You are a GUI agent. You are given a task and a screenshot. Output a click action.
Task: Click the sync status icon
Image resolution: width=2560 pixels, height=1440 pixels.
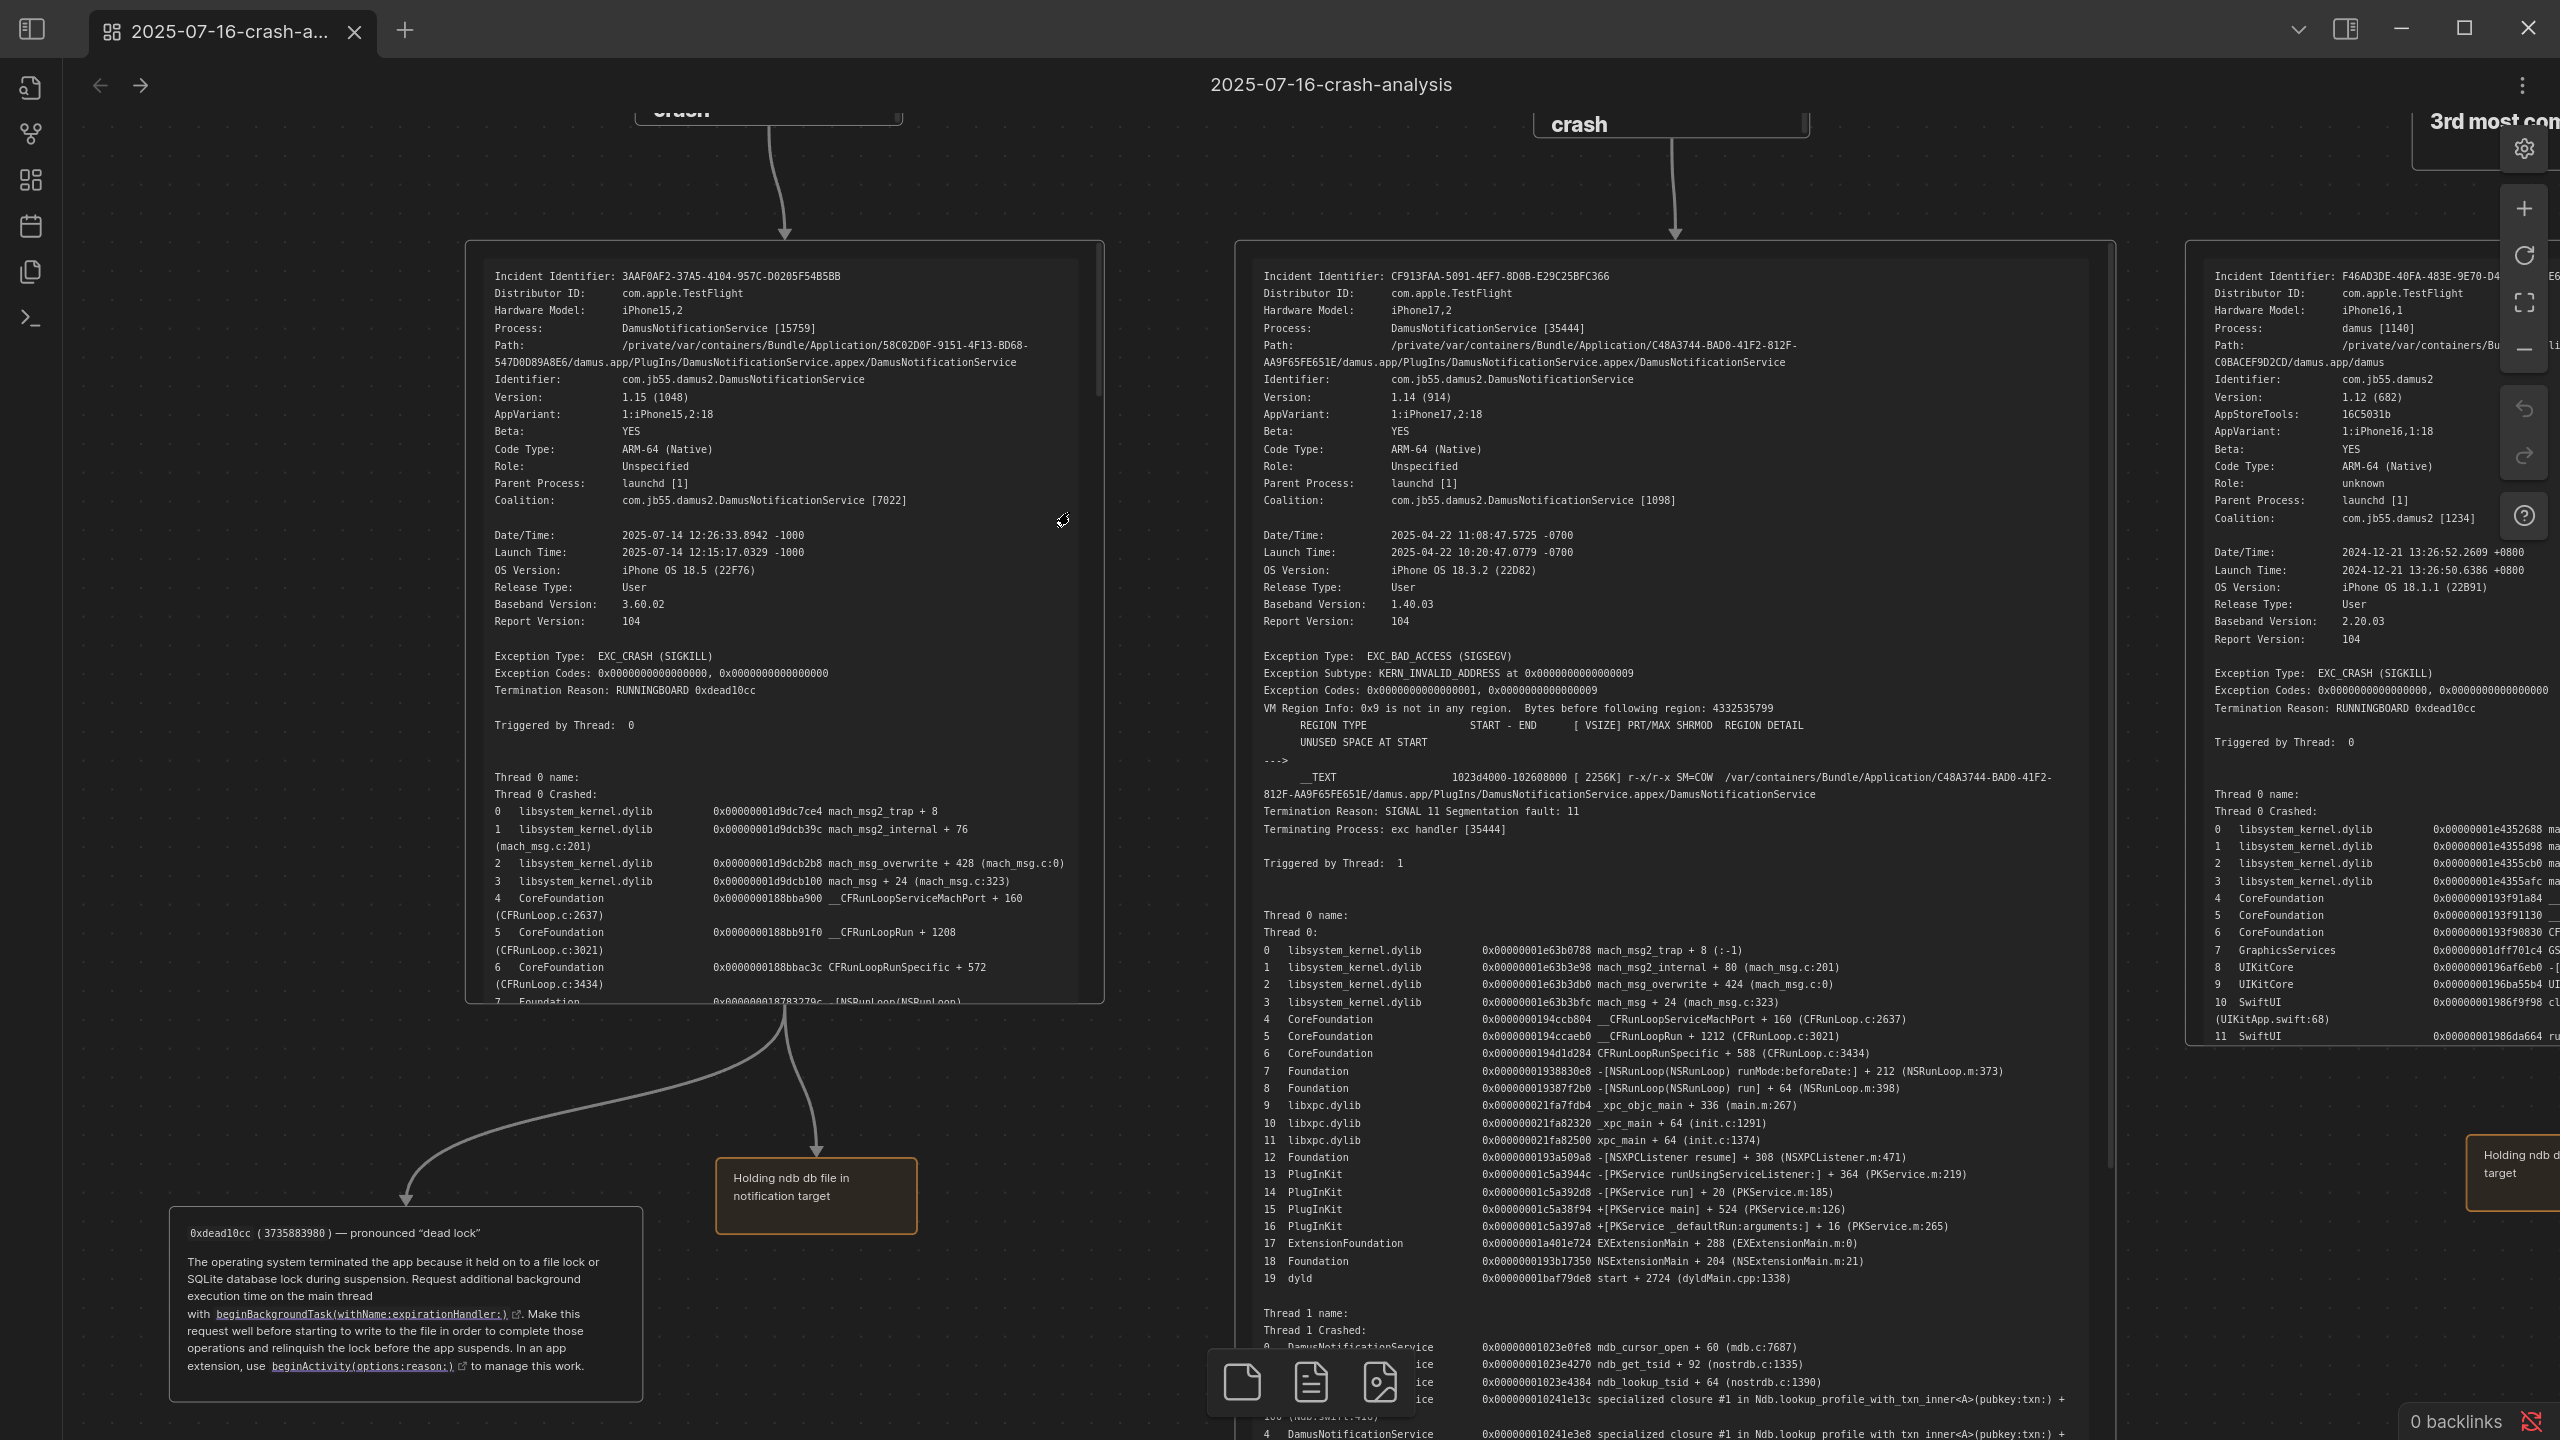[x=2532, y=1422]
